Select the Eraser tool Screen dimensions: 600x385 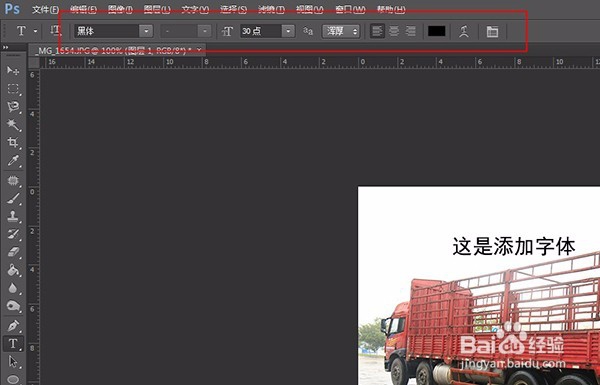[x=13, y=252]
